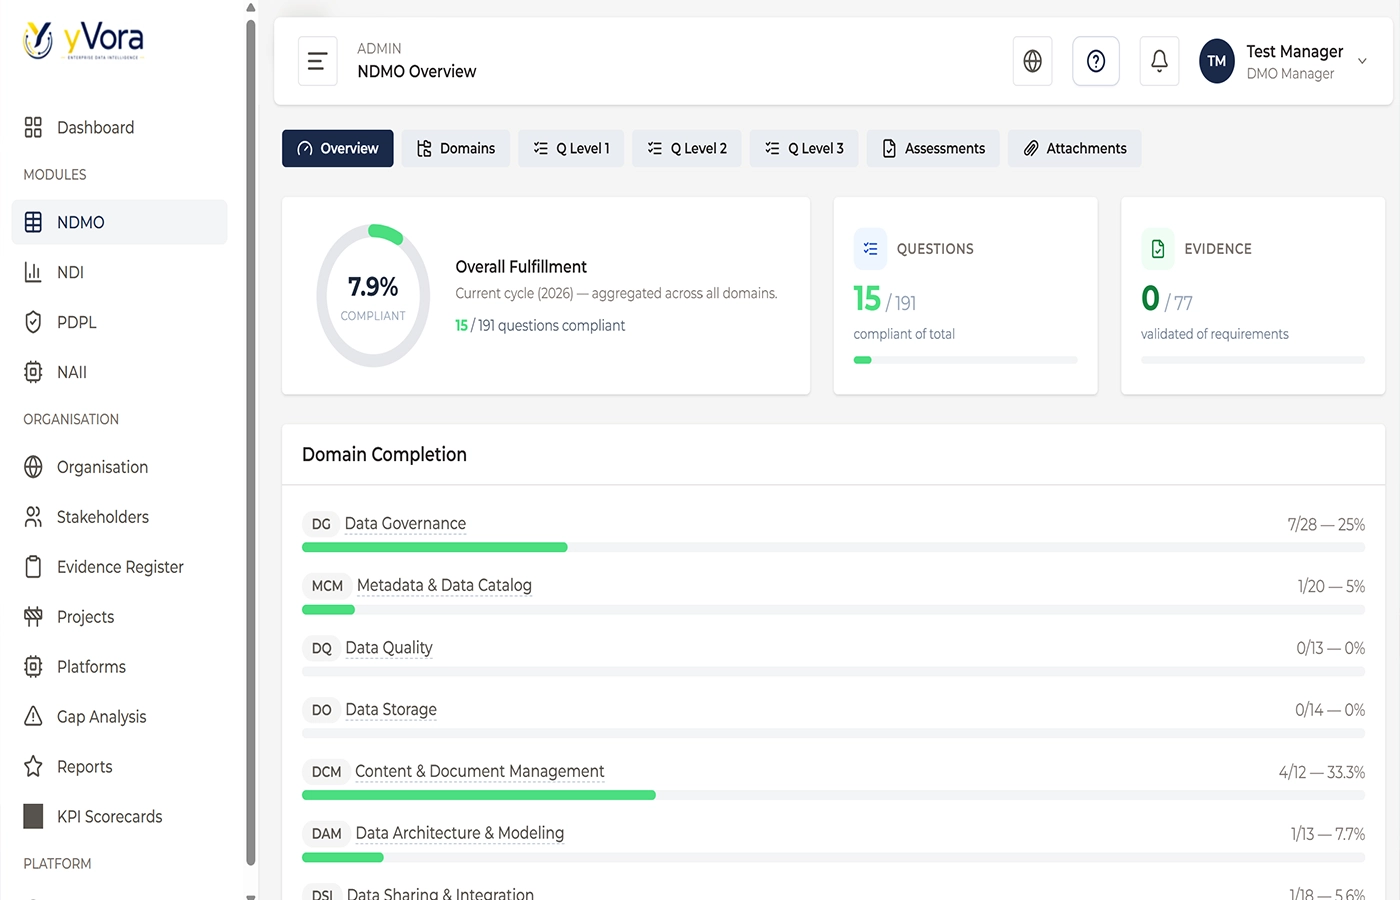The image size is (1400, 900).
Task: Open notifications bell
Action: click(x=1159, y=61)
